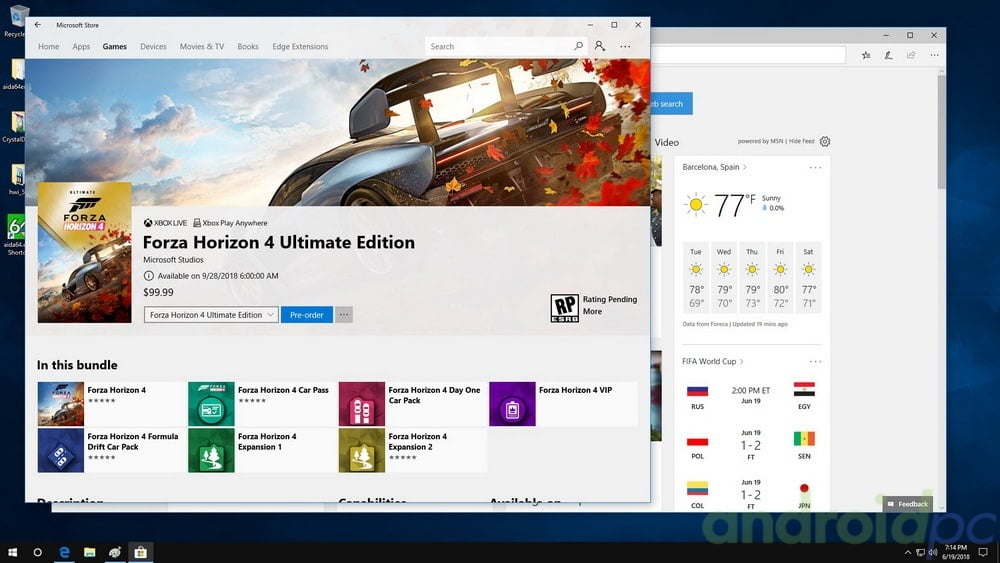
Task: Open Forza Horizon 4 bundle thumbnail
Action: click(61, 404)
